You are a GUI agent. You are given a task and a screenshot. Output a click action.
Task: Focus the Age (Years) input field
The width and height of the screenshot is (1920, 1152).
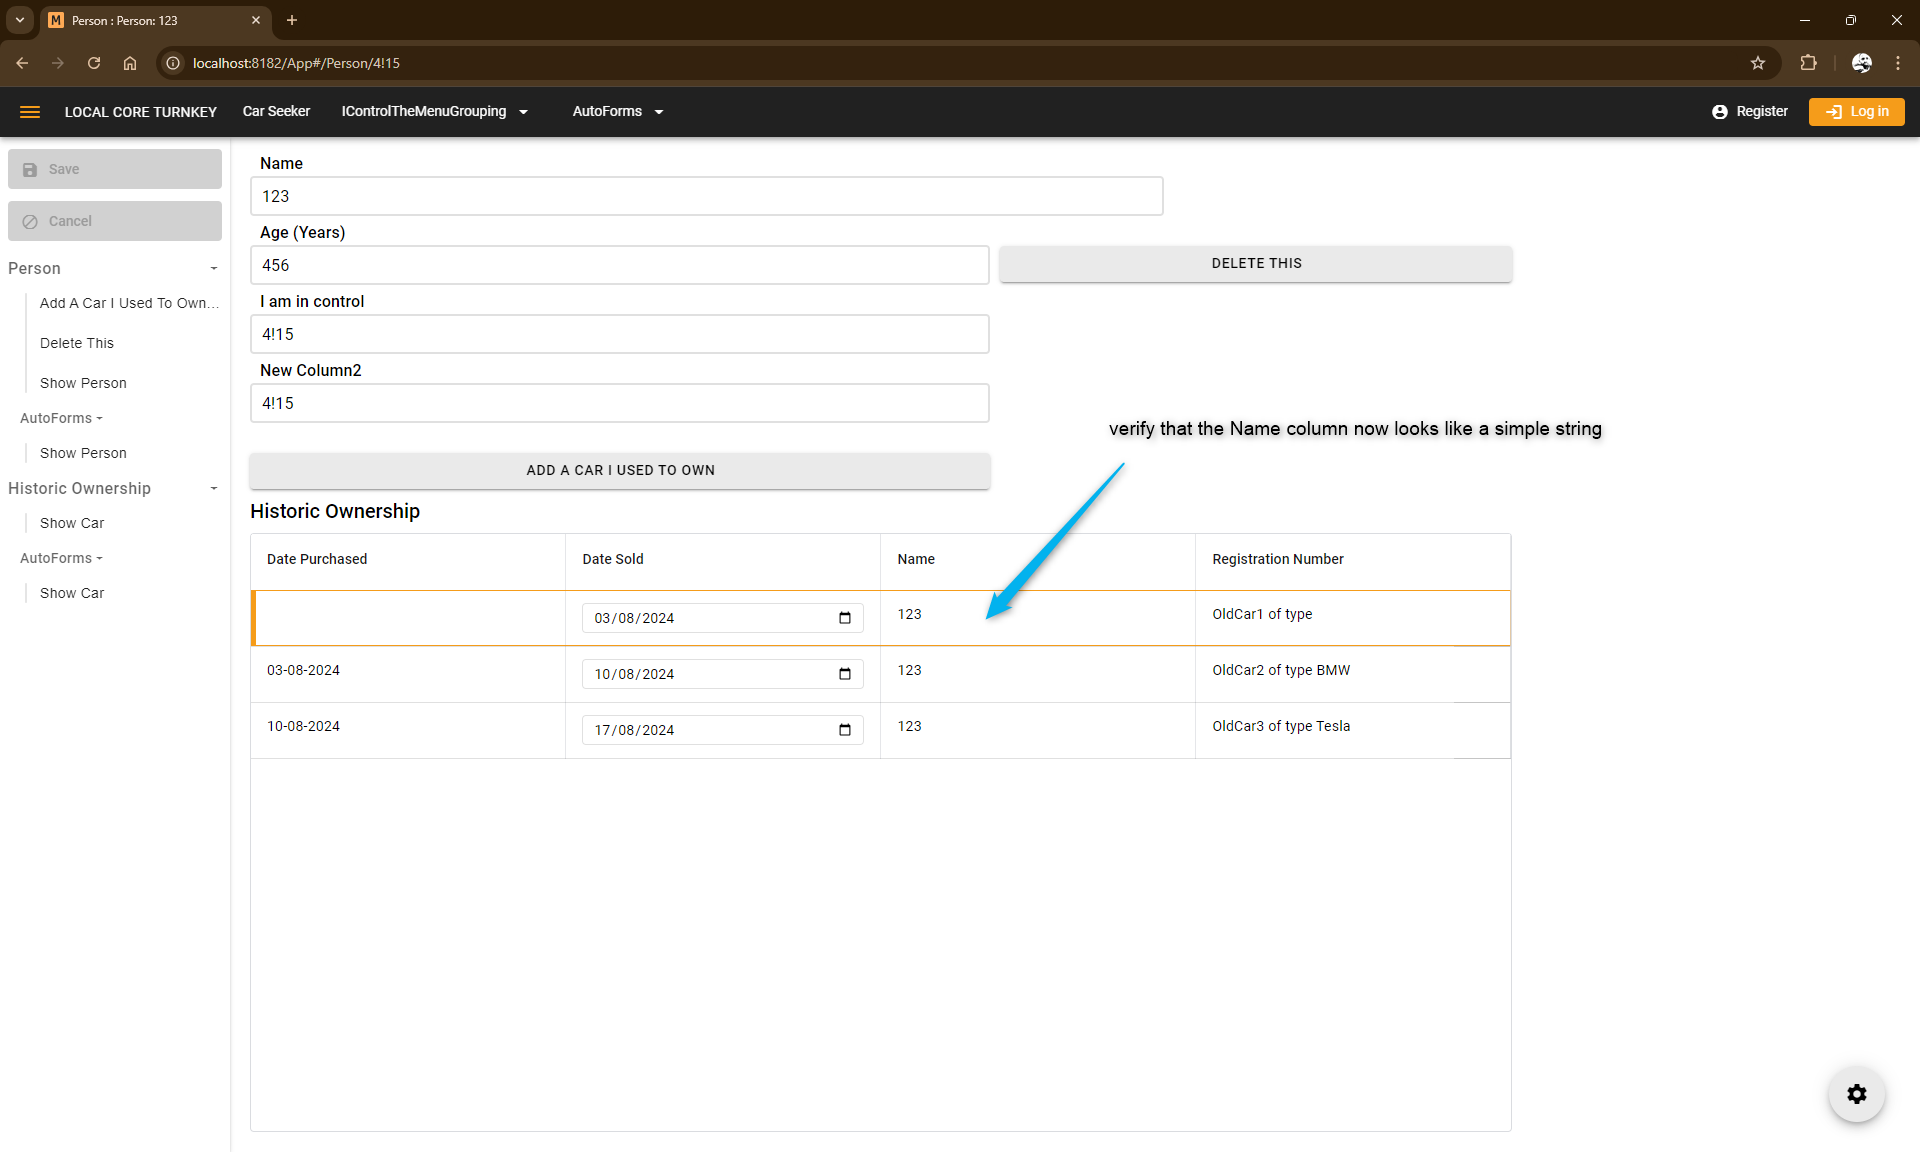619,265
